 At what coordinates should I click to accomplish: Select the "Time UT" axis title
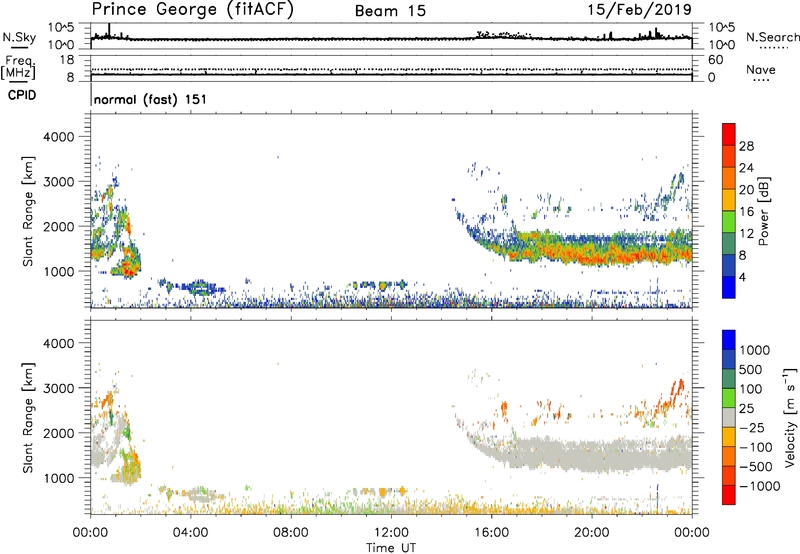[391, 548]
